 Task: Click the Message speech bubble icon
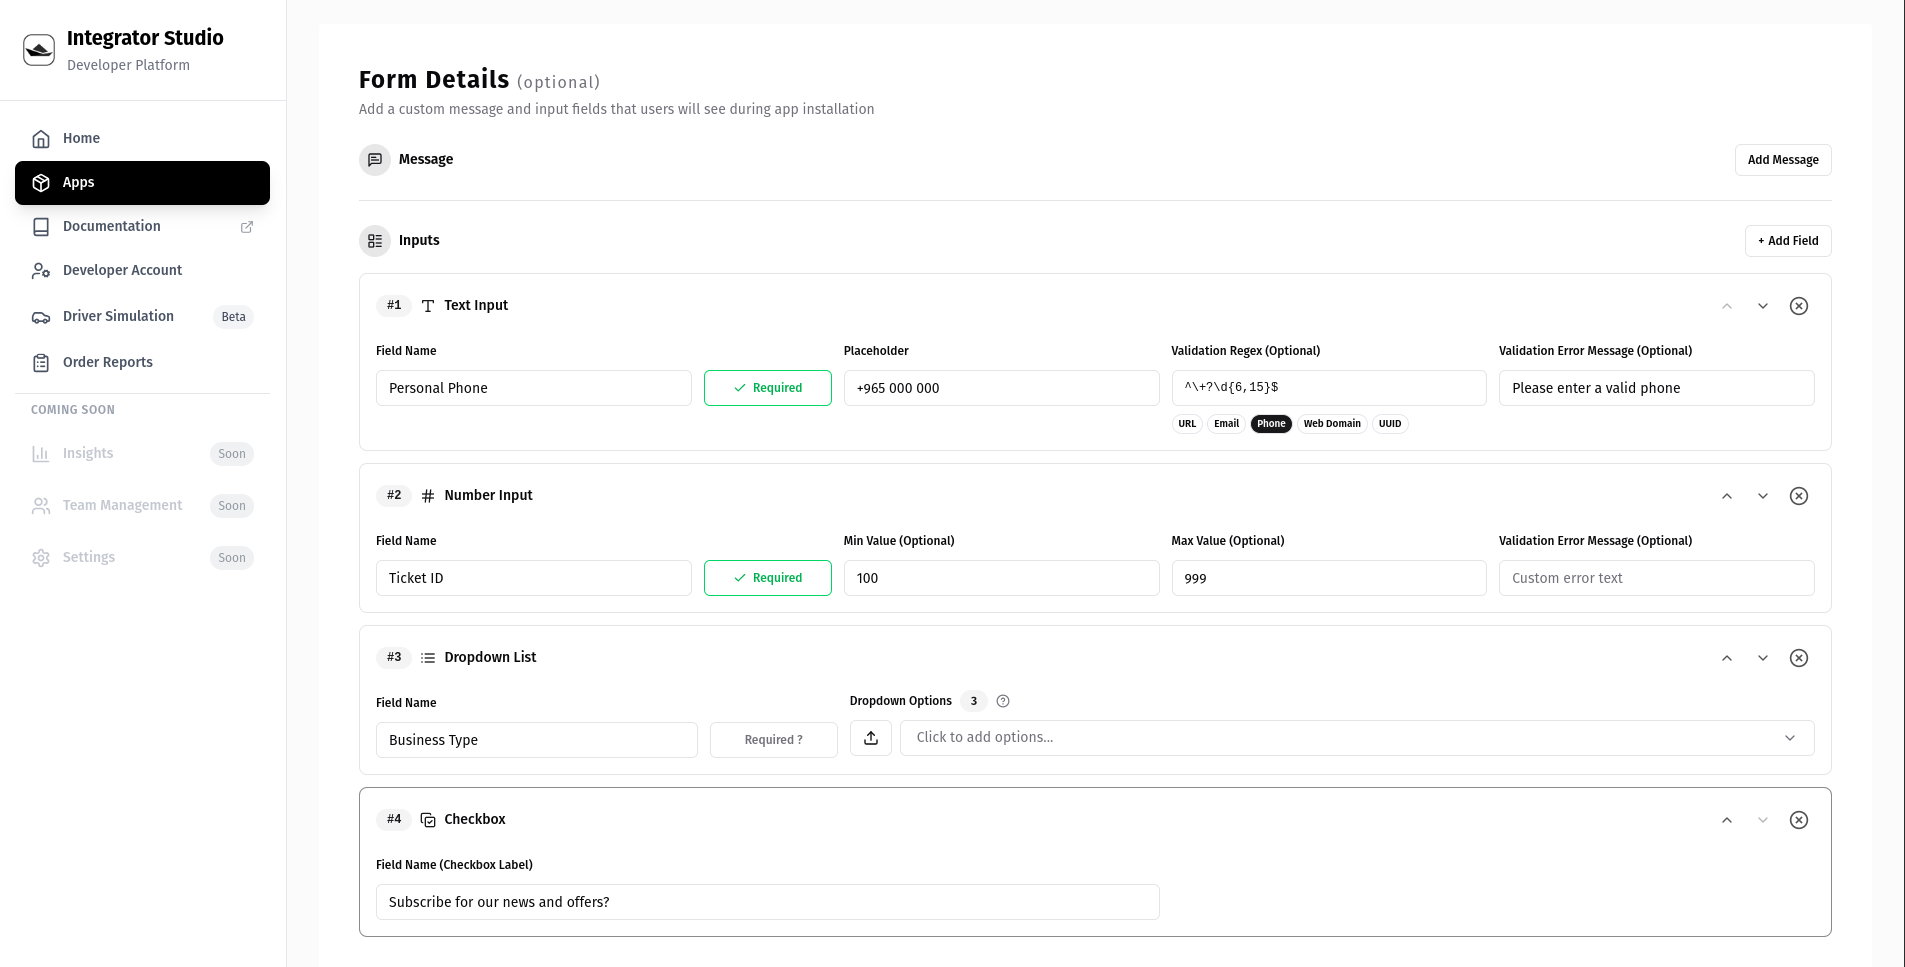pos(374,159)
